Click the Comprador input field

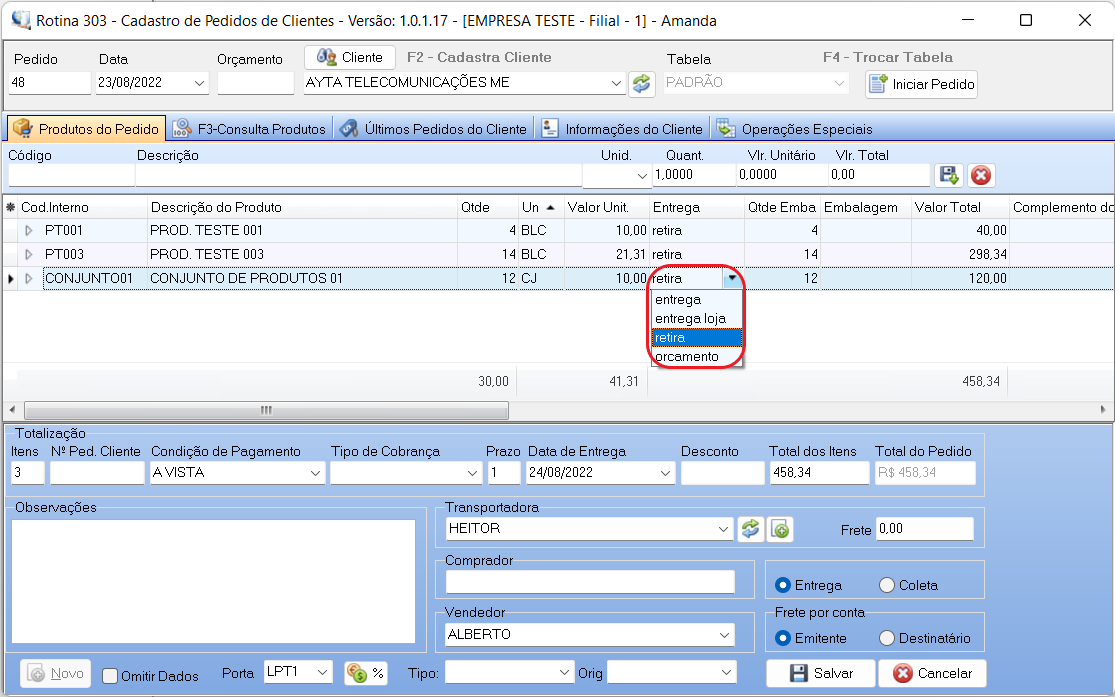[x=590, y=582]
